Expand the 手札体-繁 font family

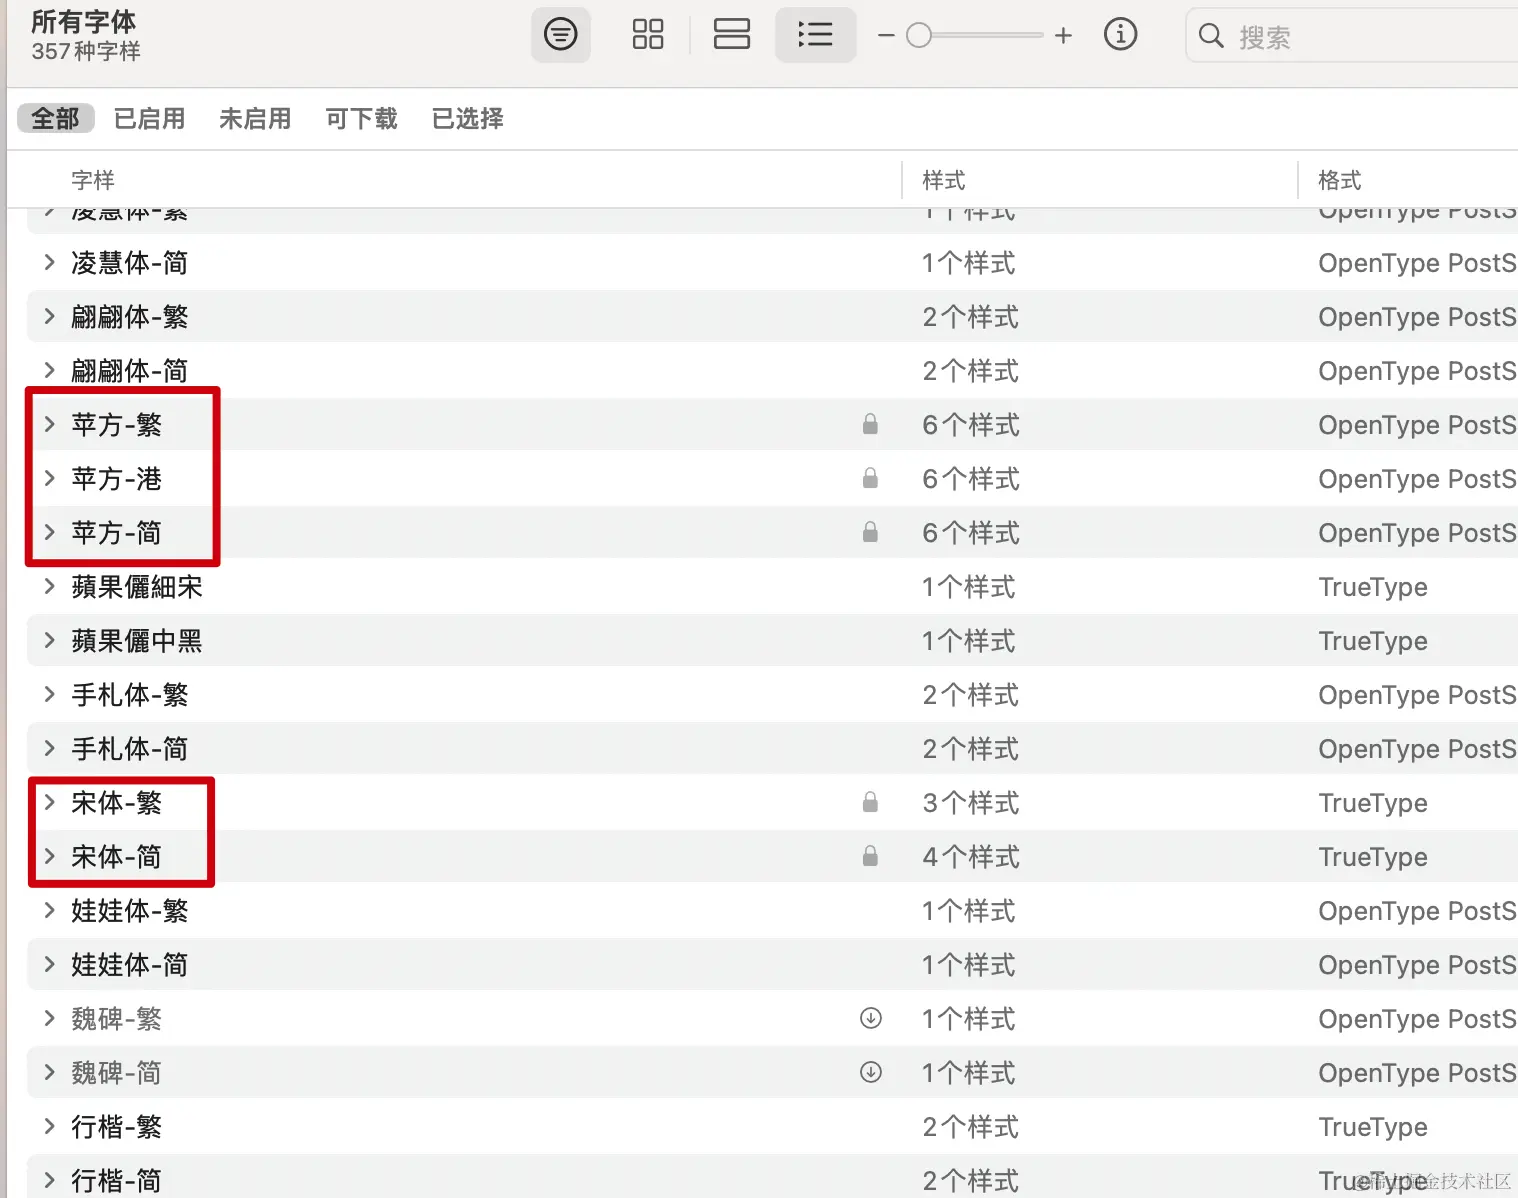click(x=49, y=694)
